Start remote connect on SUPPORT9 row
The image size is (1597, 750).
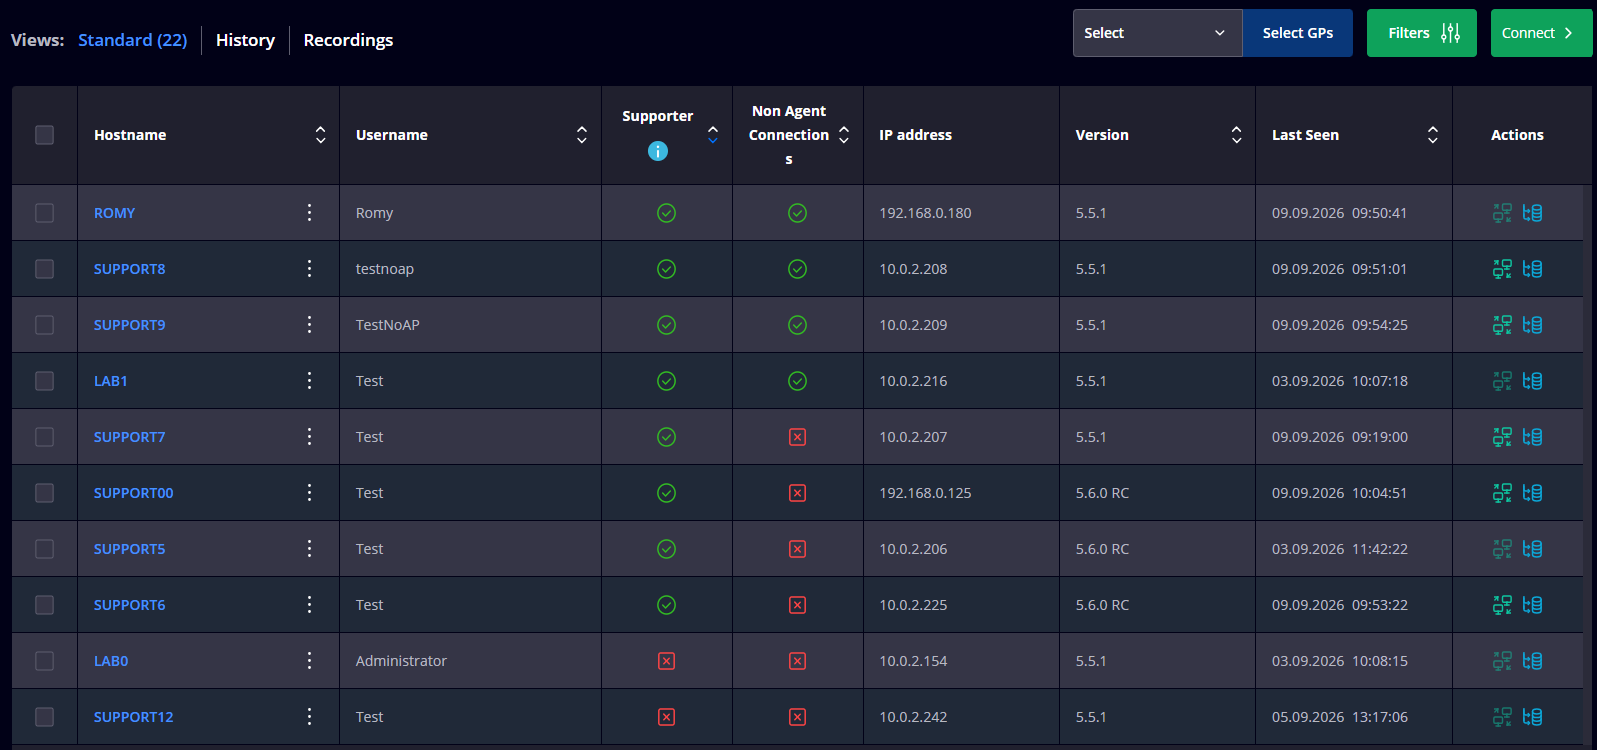[x=1502, y=325]
